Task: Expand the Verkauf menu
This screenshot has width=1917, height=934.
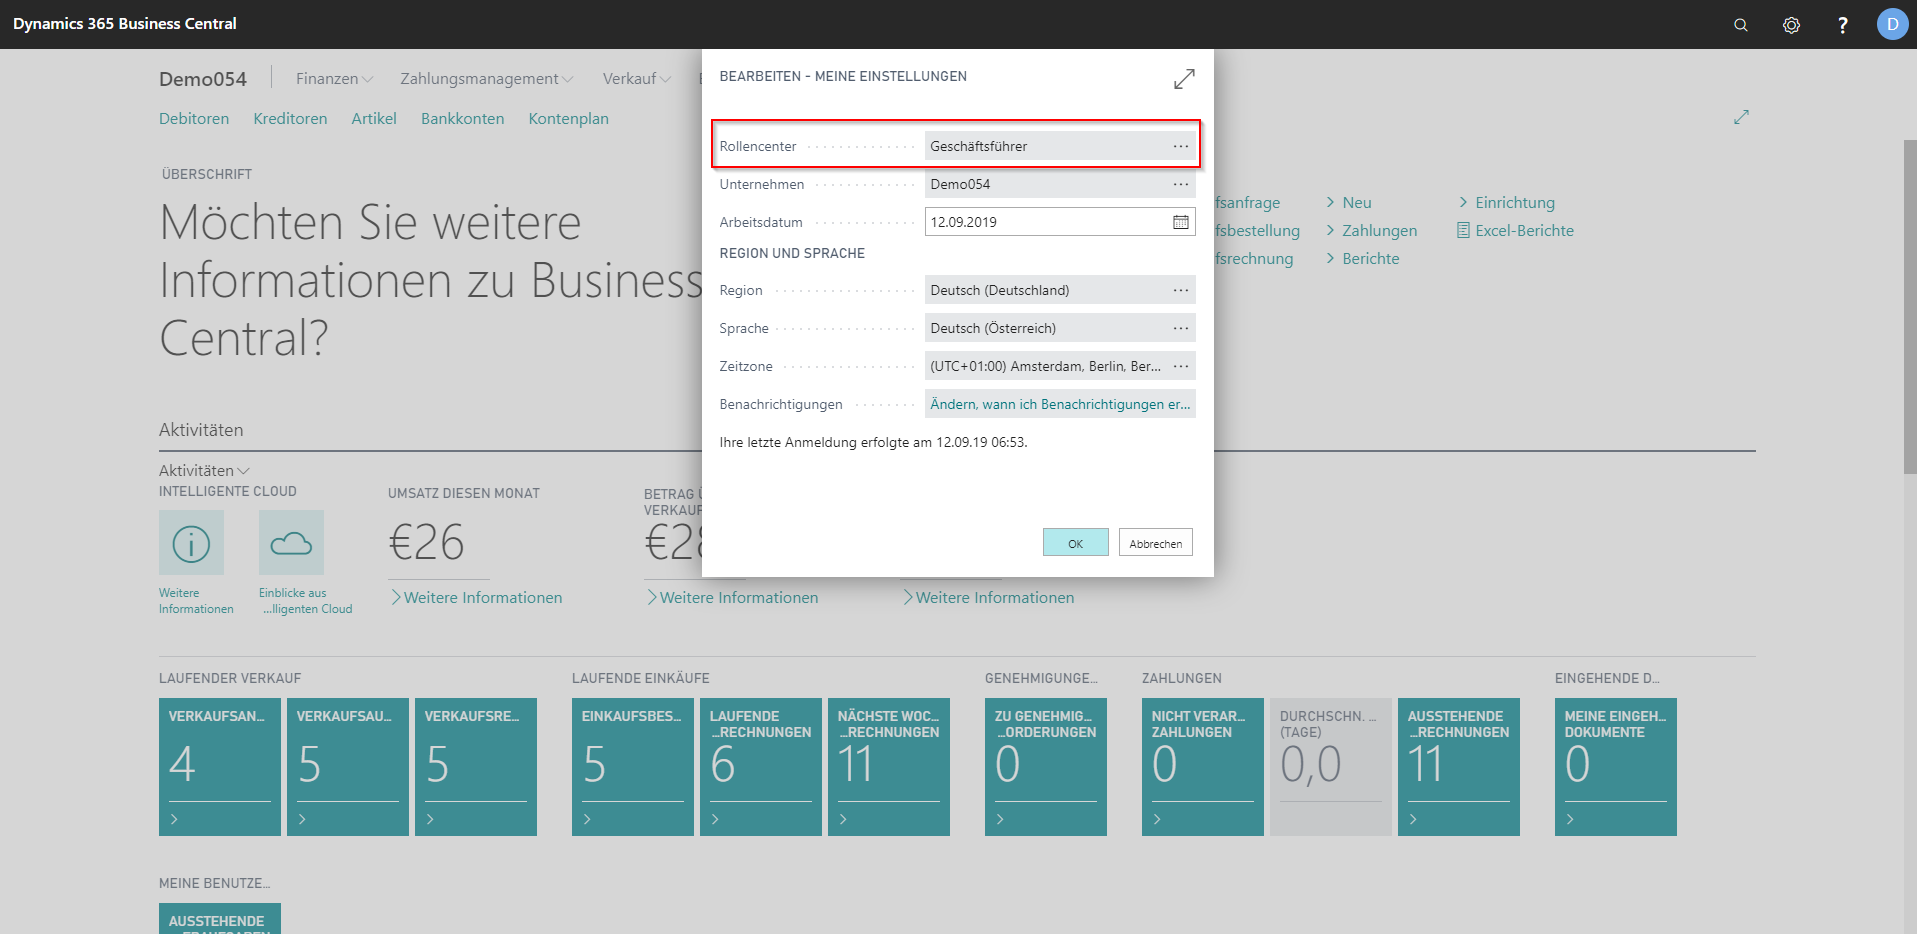Action: [x=636, y=78]
